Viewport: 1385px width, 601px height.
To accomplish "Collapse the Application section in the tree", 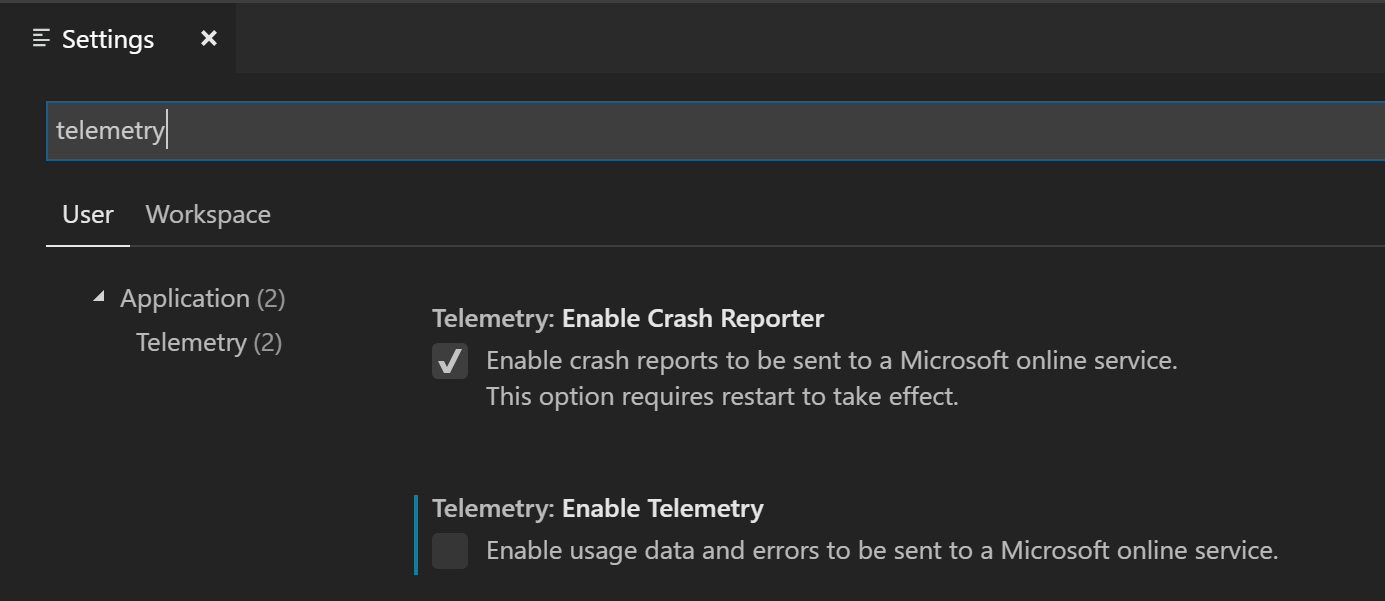I will (x=98, y=296).
